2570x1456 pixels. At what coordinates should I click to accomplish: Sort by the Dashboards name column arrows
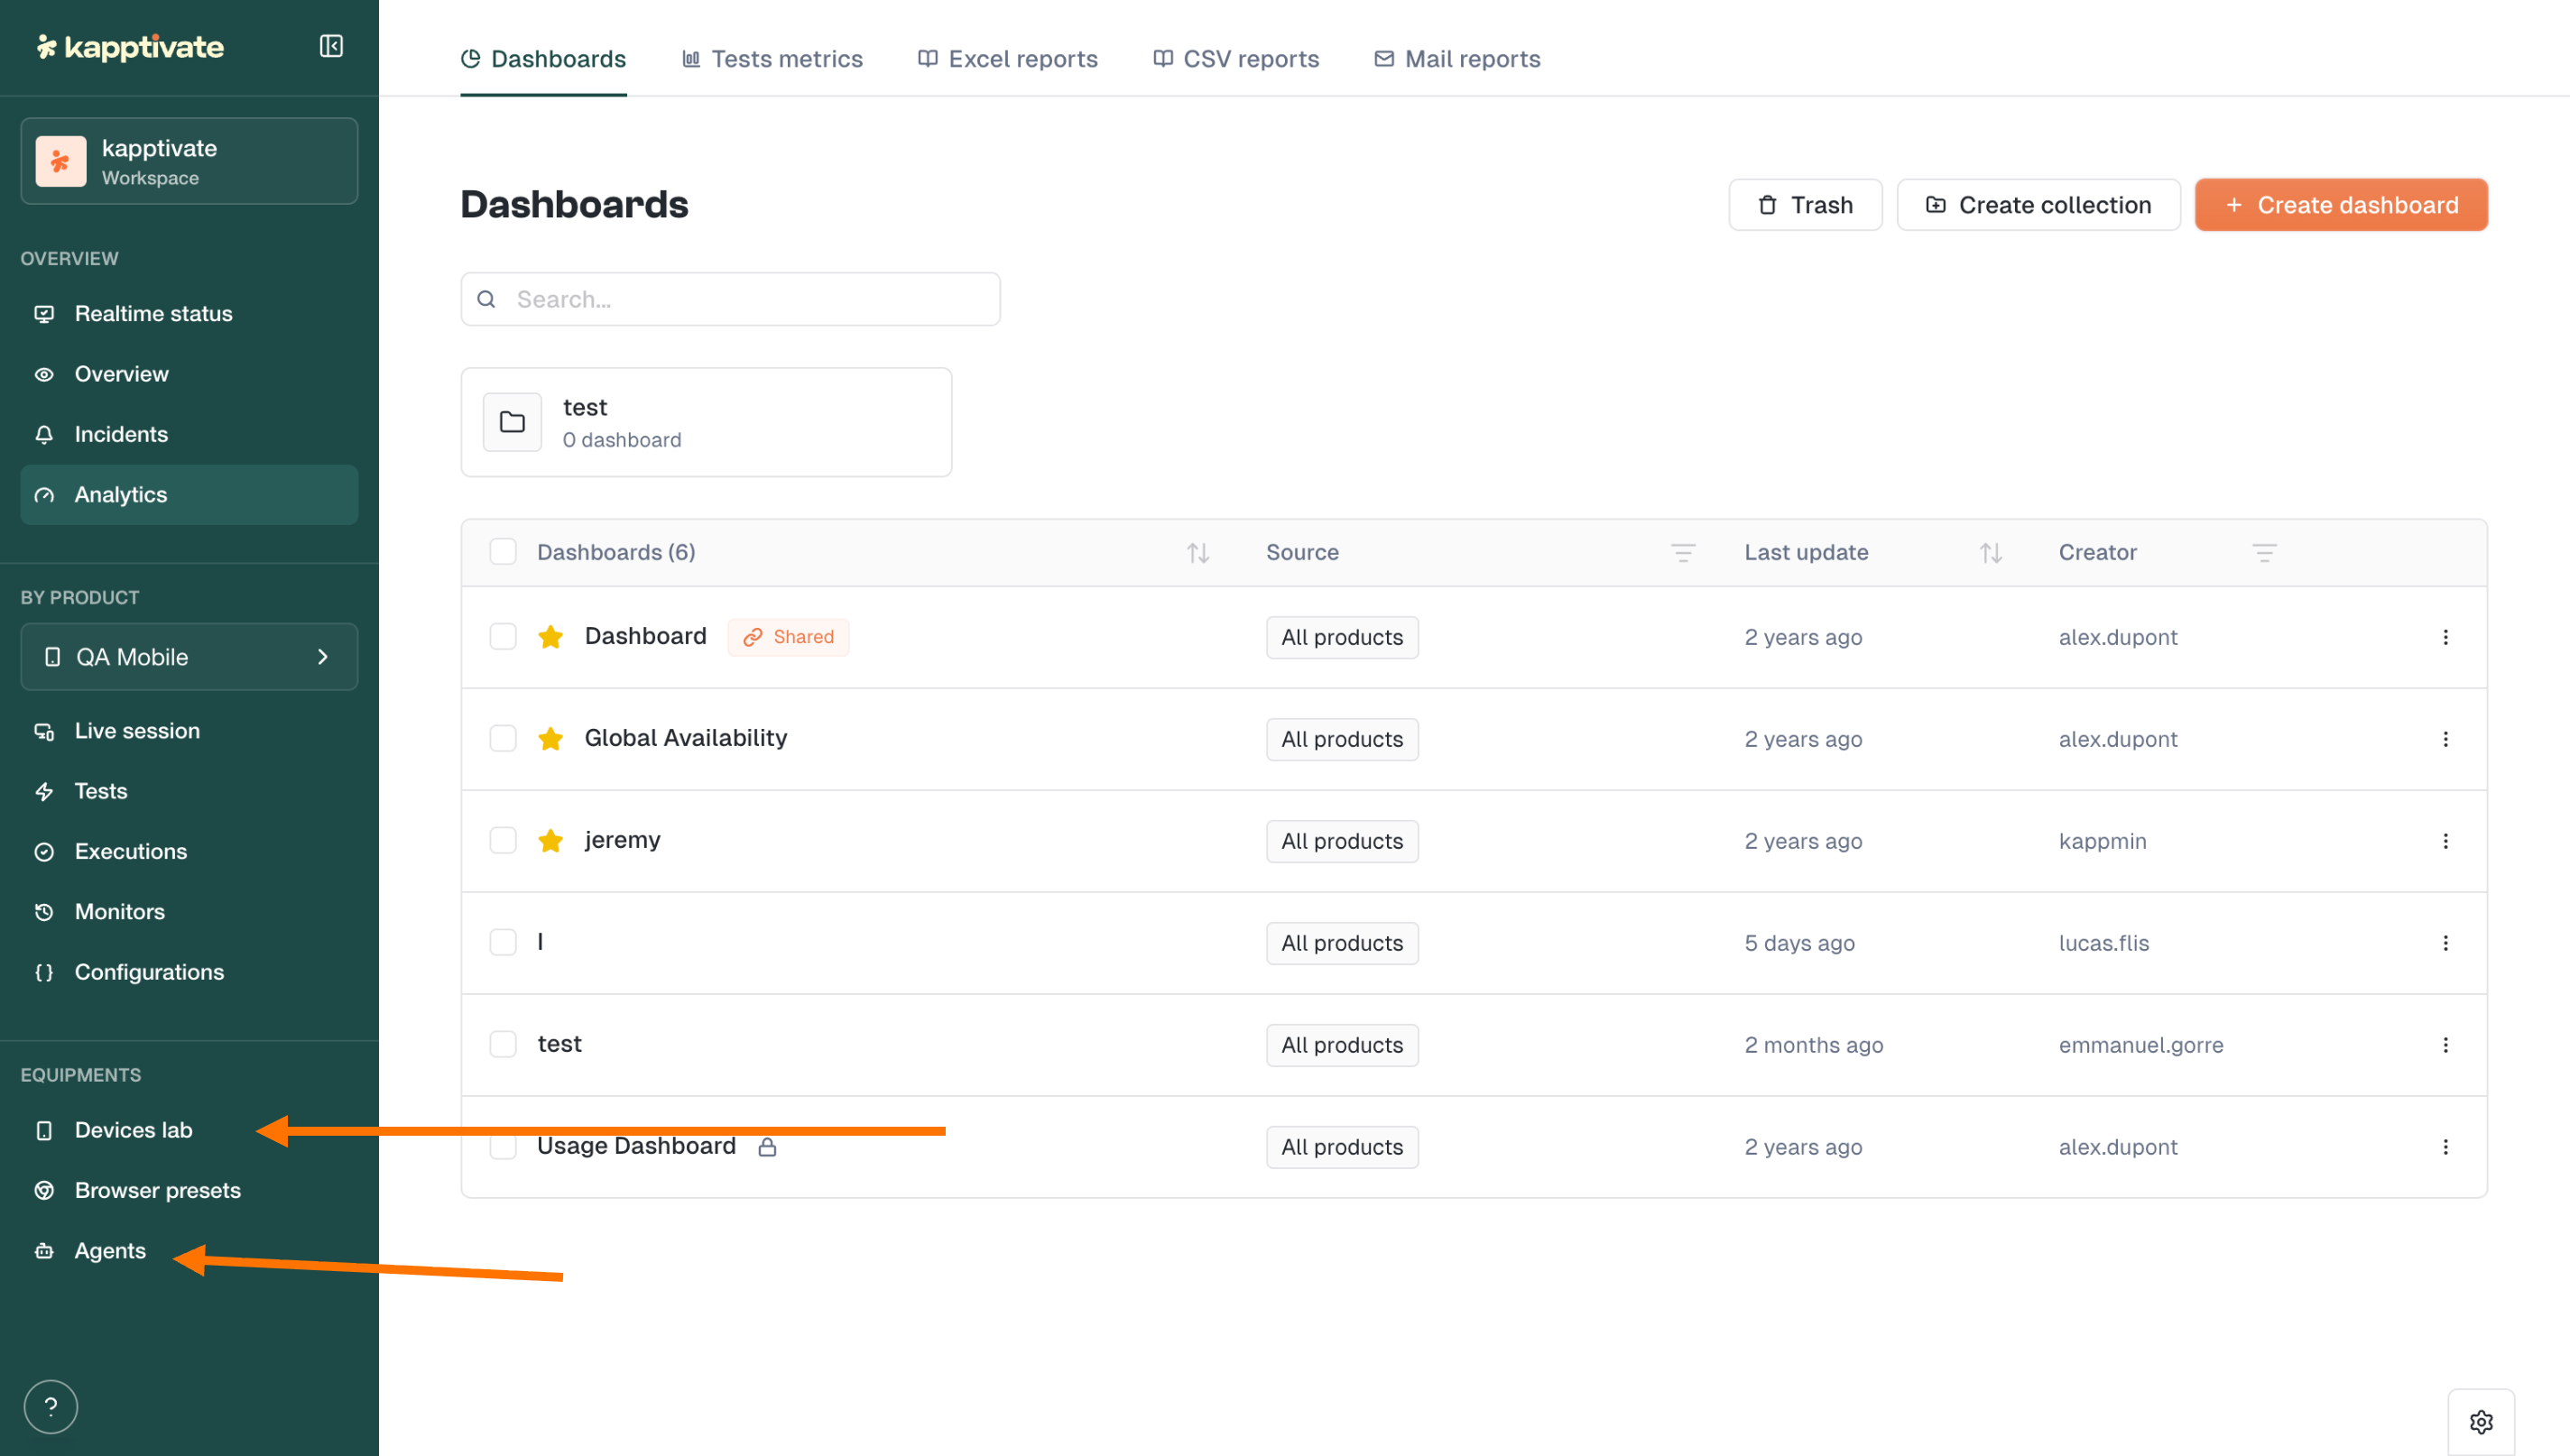click(x=1198, y=553)
